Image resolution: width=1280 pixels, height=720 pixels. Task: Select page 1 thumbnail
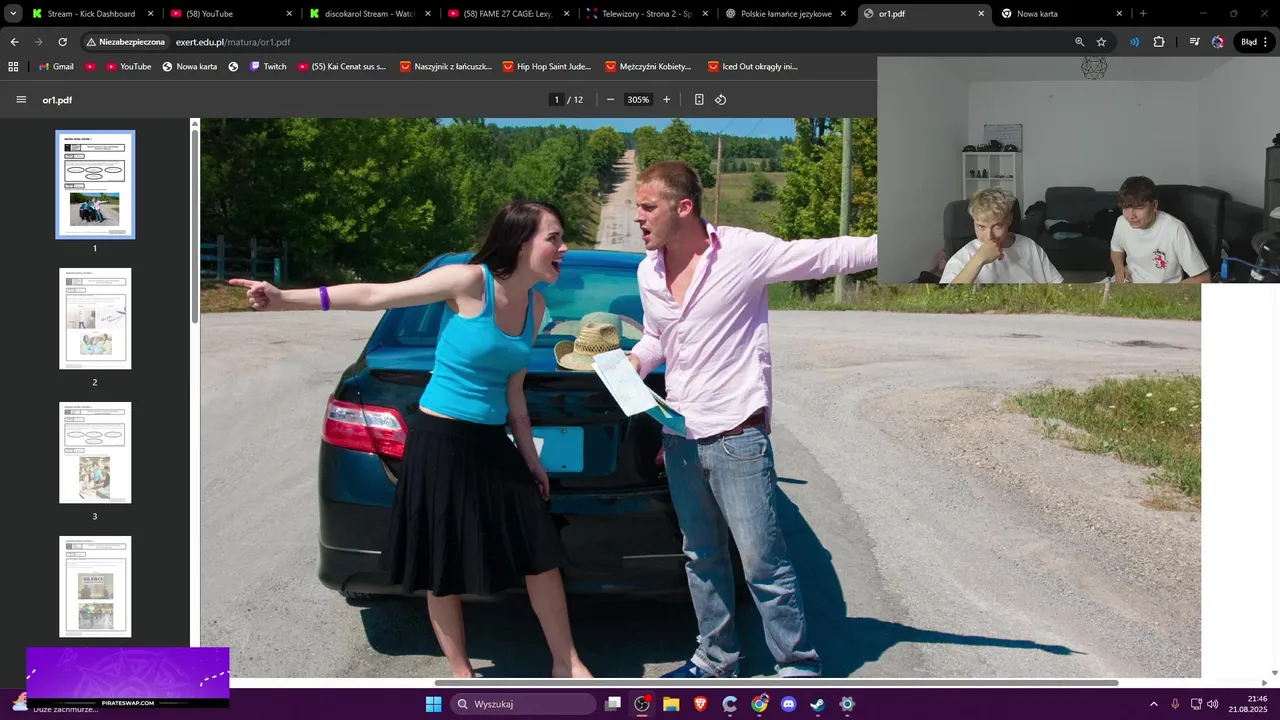click(x=95, y=185)
